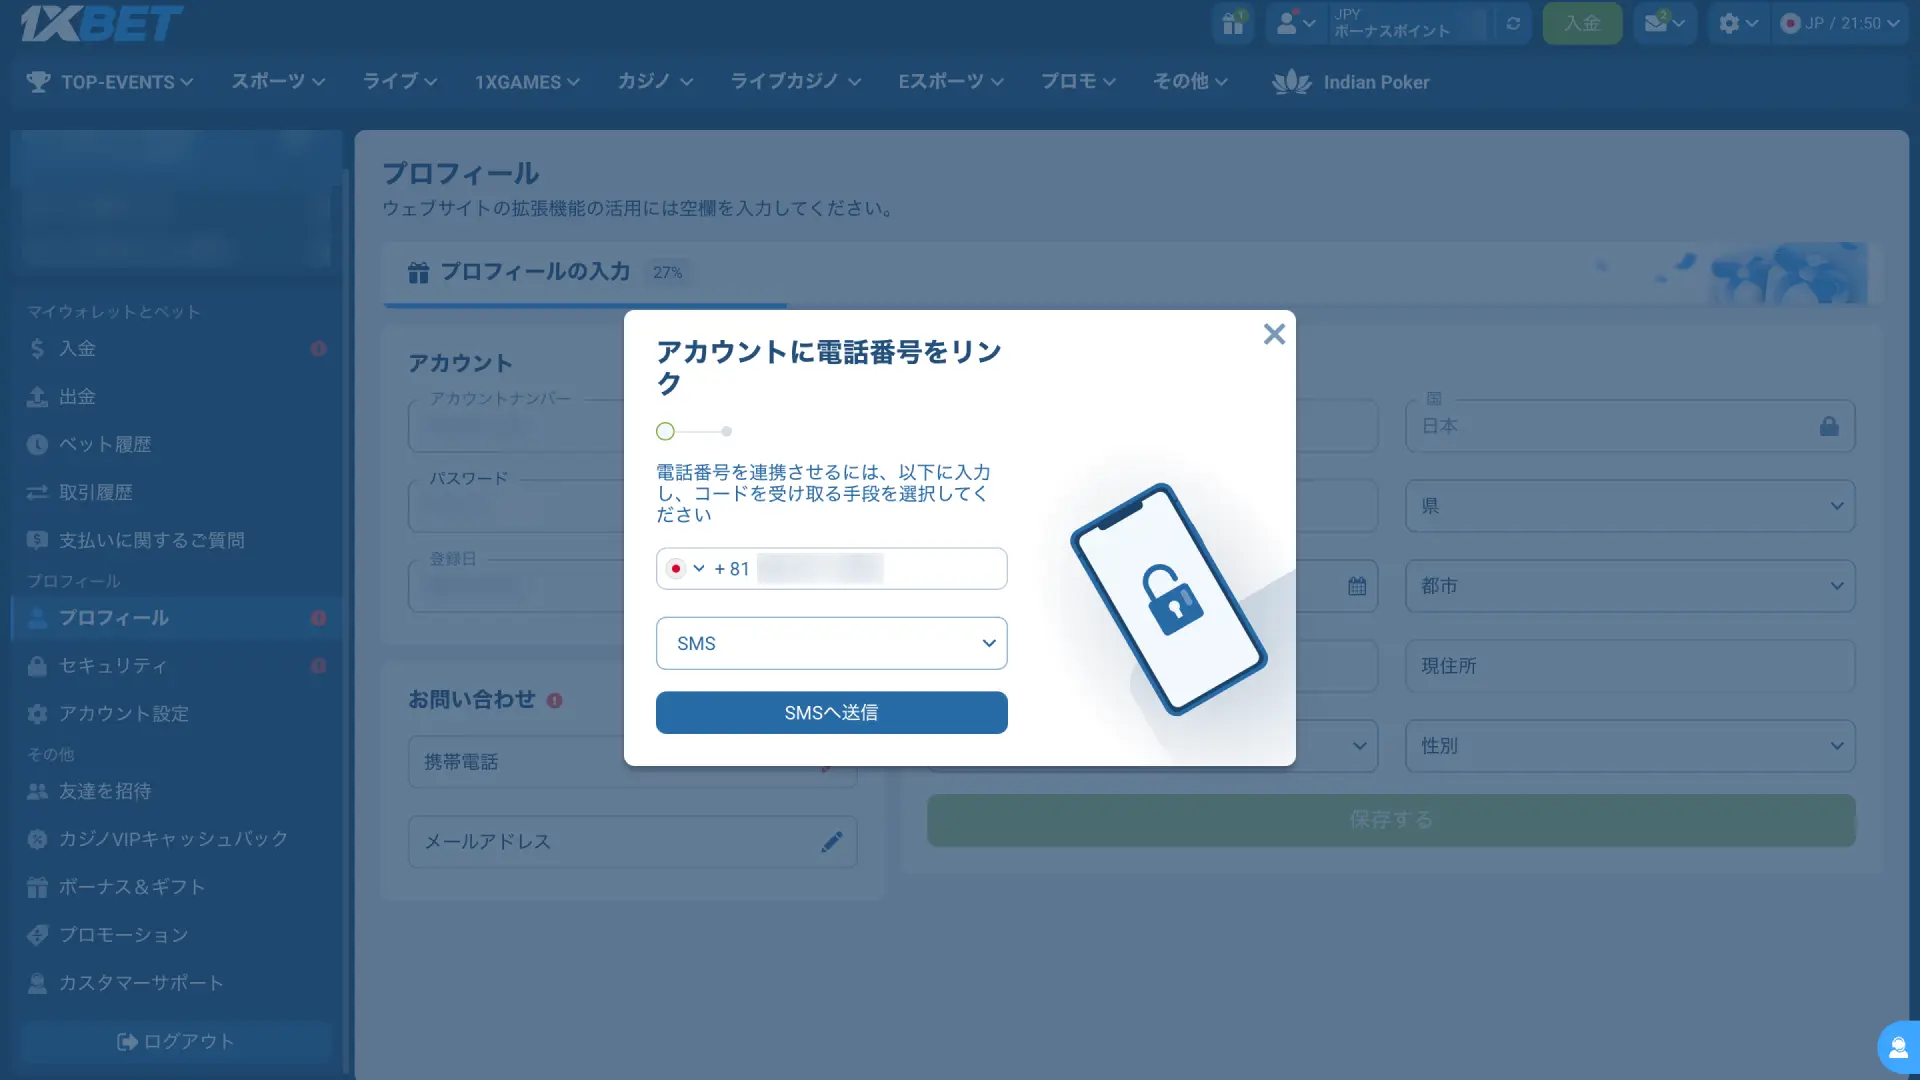Edit メールアドレス with the pencil icon
Image resolution: width=1920 pixels, height=1080 pixels.
tap(832, 842)
